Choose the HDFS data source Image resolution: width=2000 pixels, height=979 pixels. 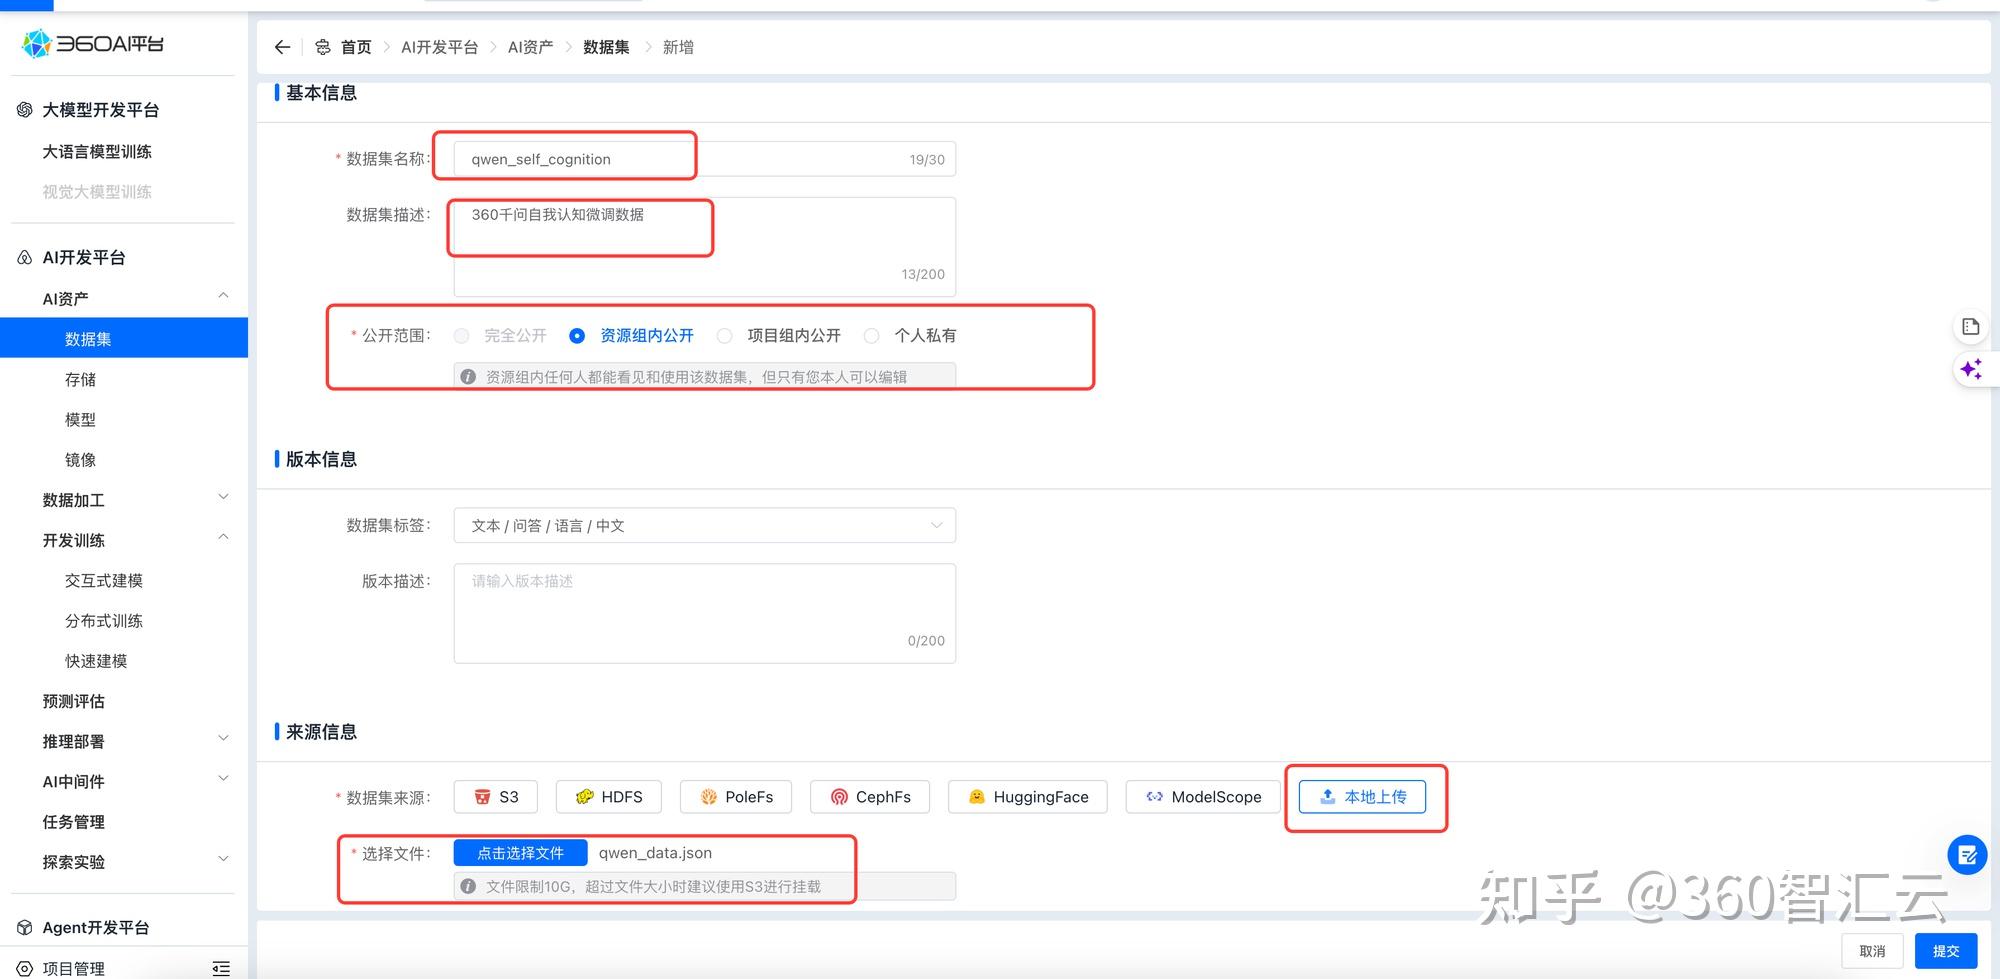tap(608, 796)
